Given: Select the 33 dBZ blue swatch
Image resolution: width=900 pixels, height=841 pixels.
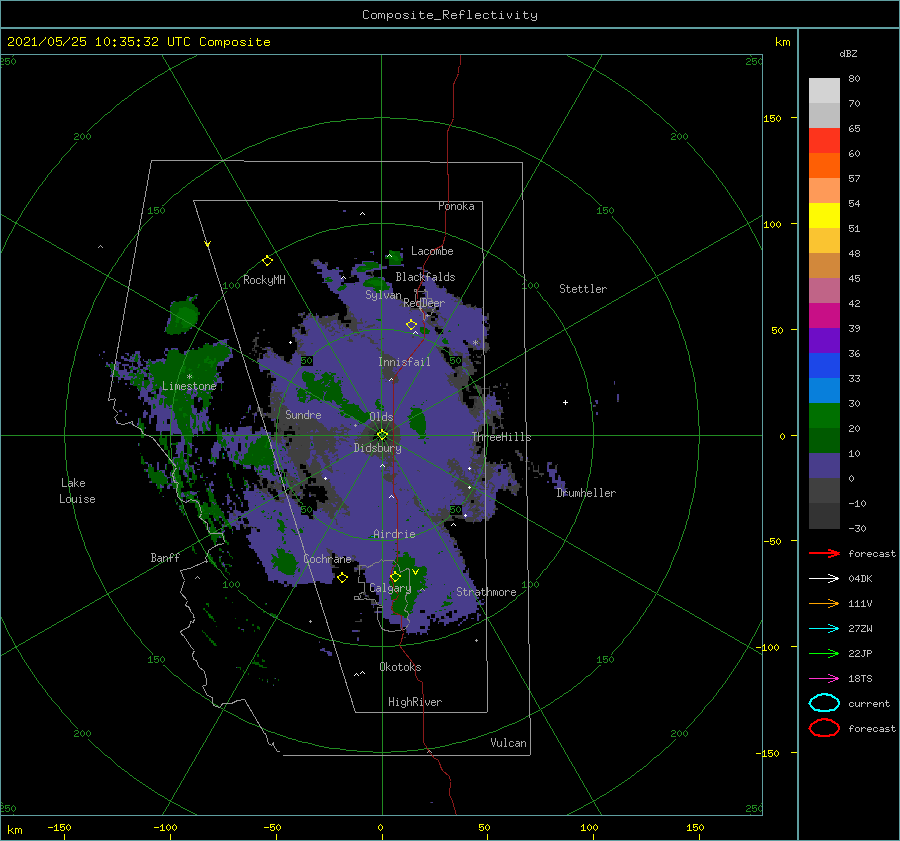Looking at the screenshot, I should click(824, 390).
